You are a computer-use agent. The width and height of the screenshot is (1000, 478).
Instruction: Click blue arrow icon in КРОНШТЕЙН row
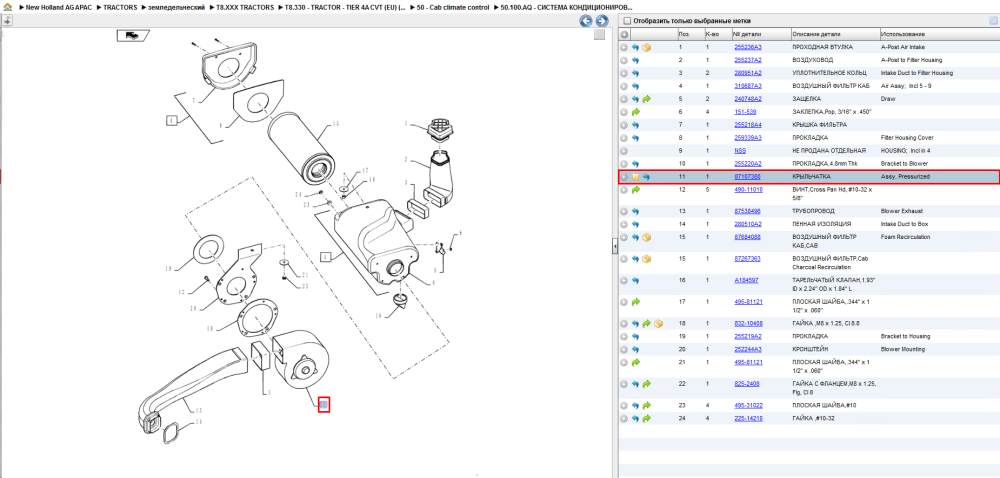pyautogui.click(x=636, y=349)
